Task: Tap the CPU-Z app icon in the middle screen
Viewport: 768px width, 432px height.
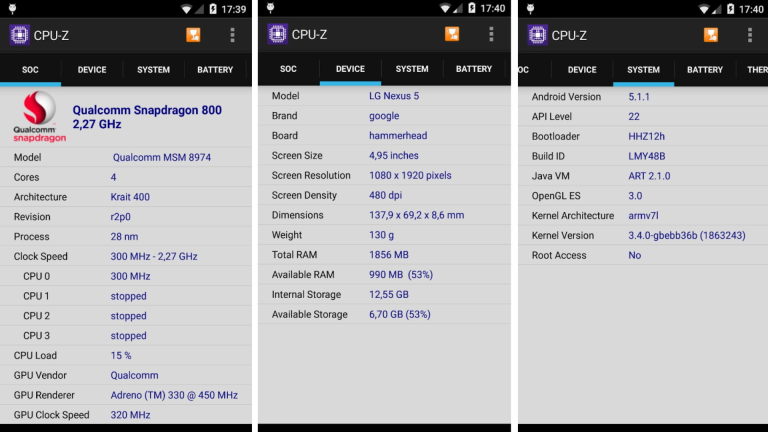Action: [278, 34]
